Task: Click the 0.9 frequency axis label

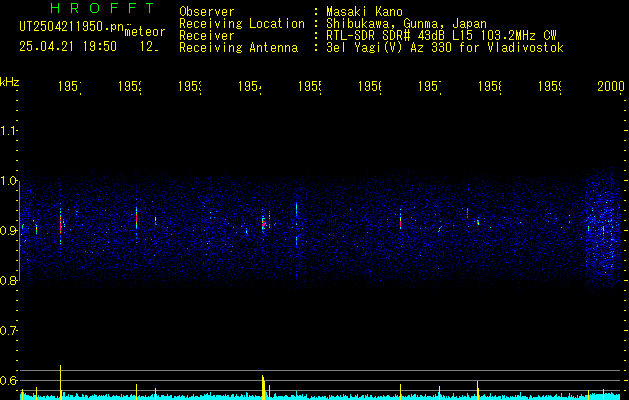Action: coord(8,231)
